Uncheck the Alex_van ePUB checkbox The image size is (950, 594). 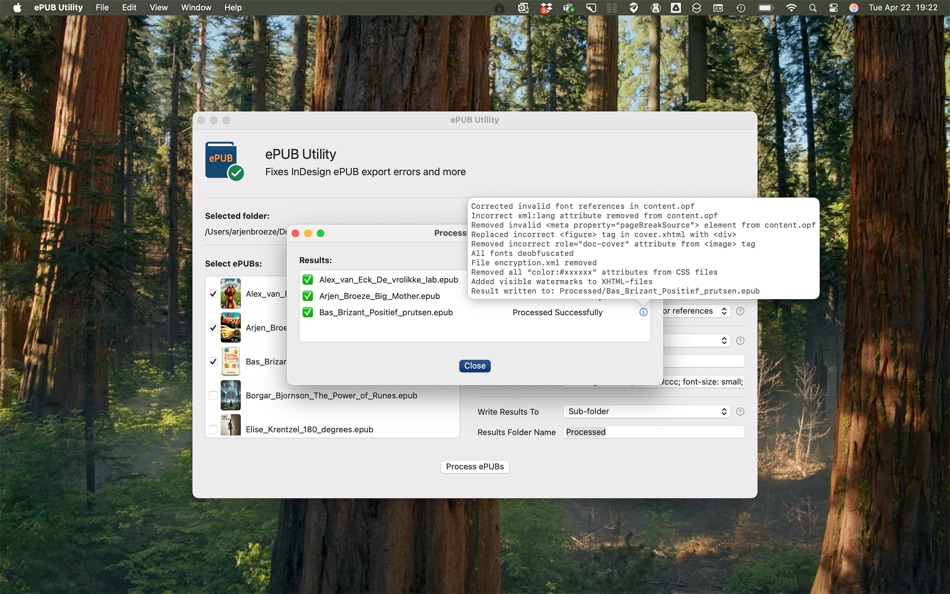(213, 294)
